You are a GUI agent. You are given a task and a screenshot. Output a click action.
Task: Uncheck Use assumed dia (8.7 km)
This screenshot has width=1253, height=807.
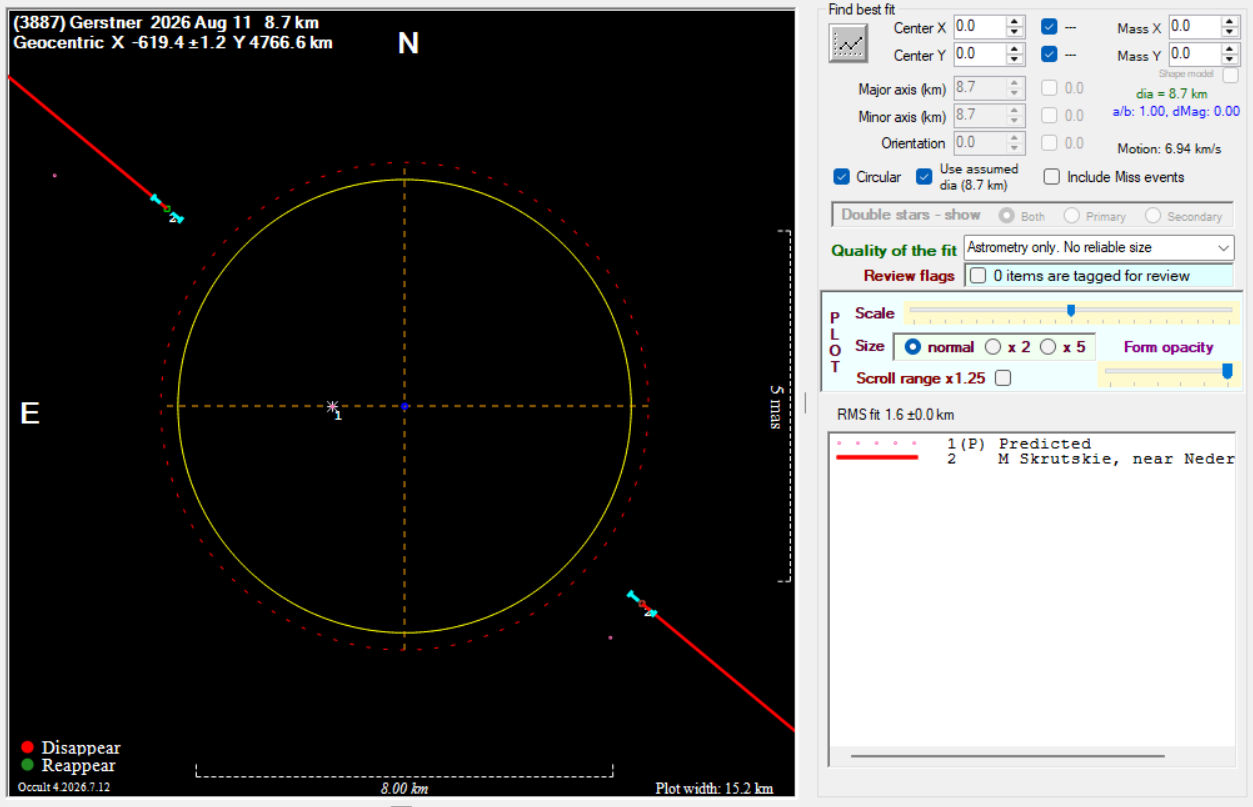point(924,177)
